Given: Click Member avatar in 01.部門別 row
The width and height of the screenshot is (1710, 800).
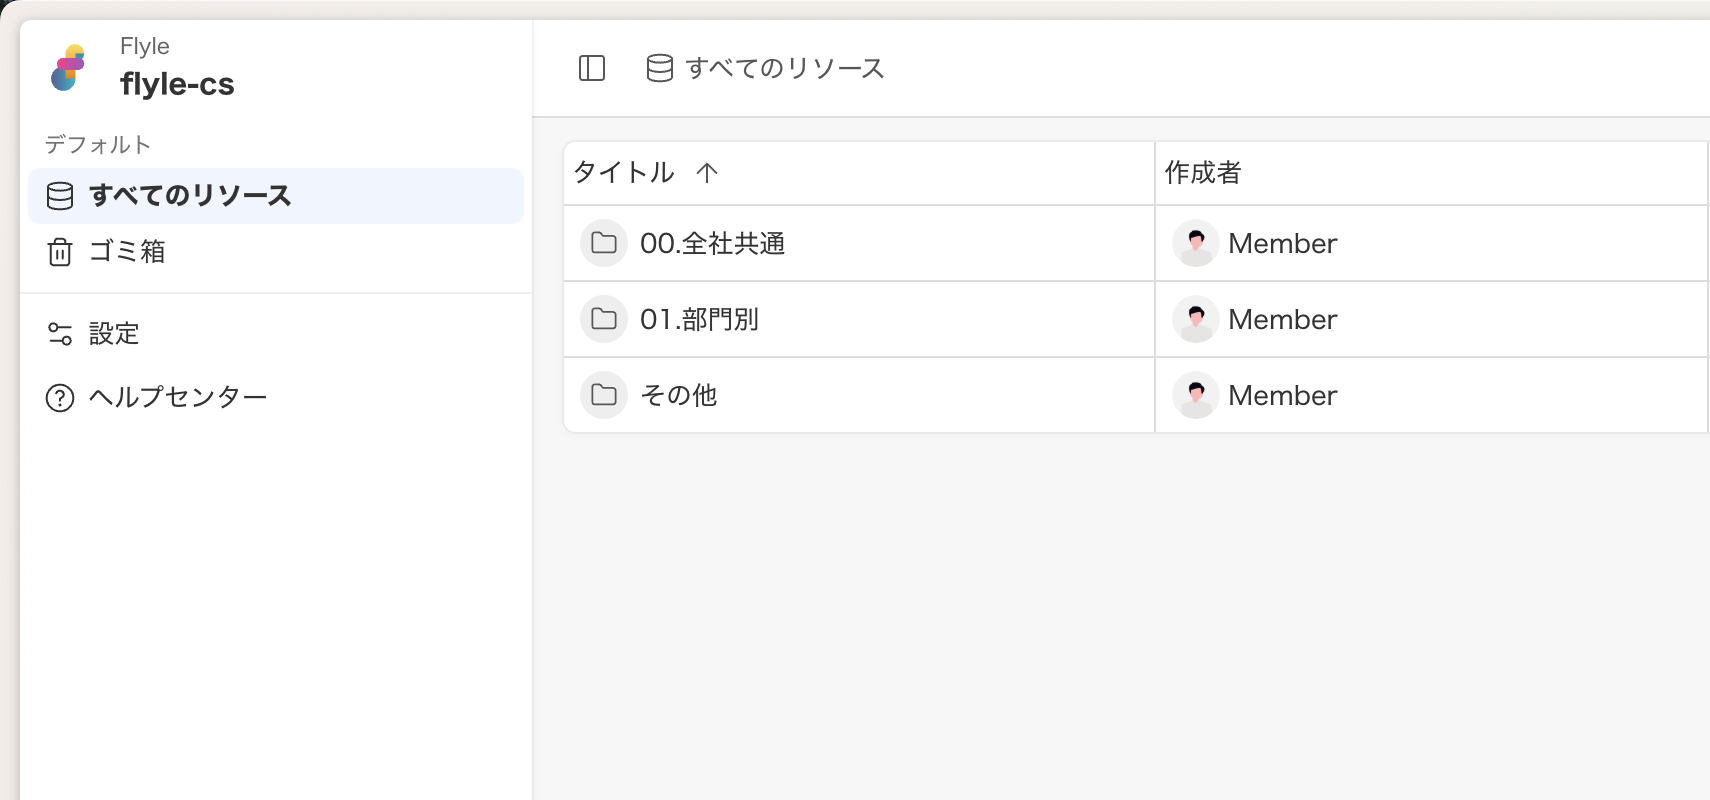Looking at the screenshot, I should coord(1196,319).
